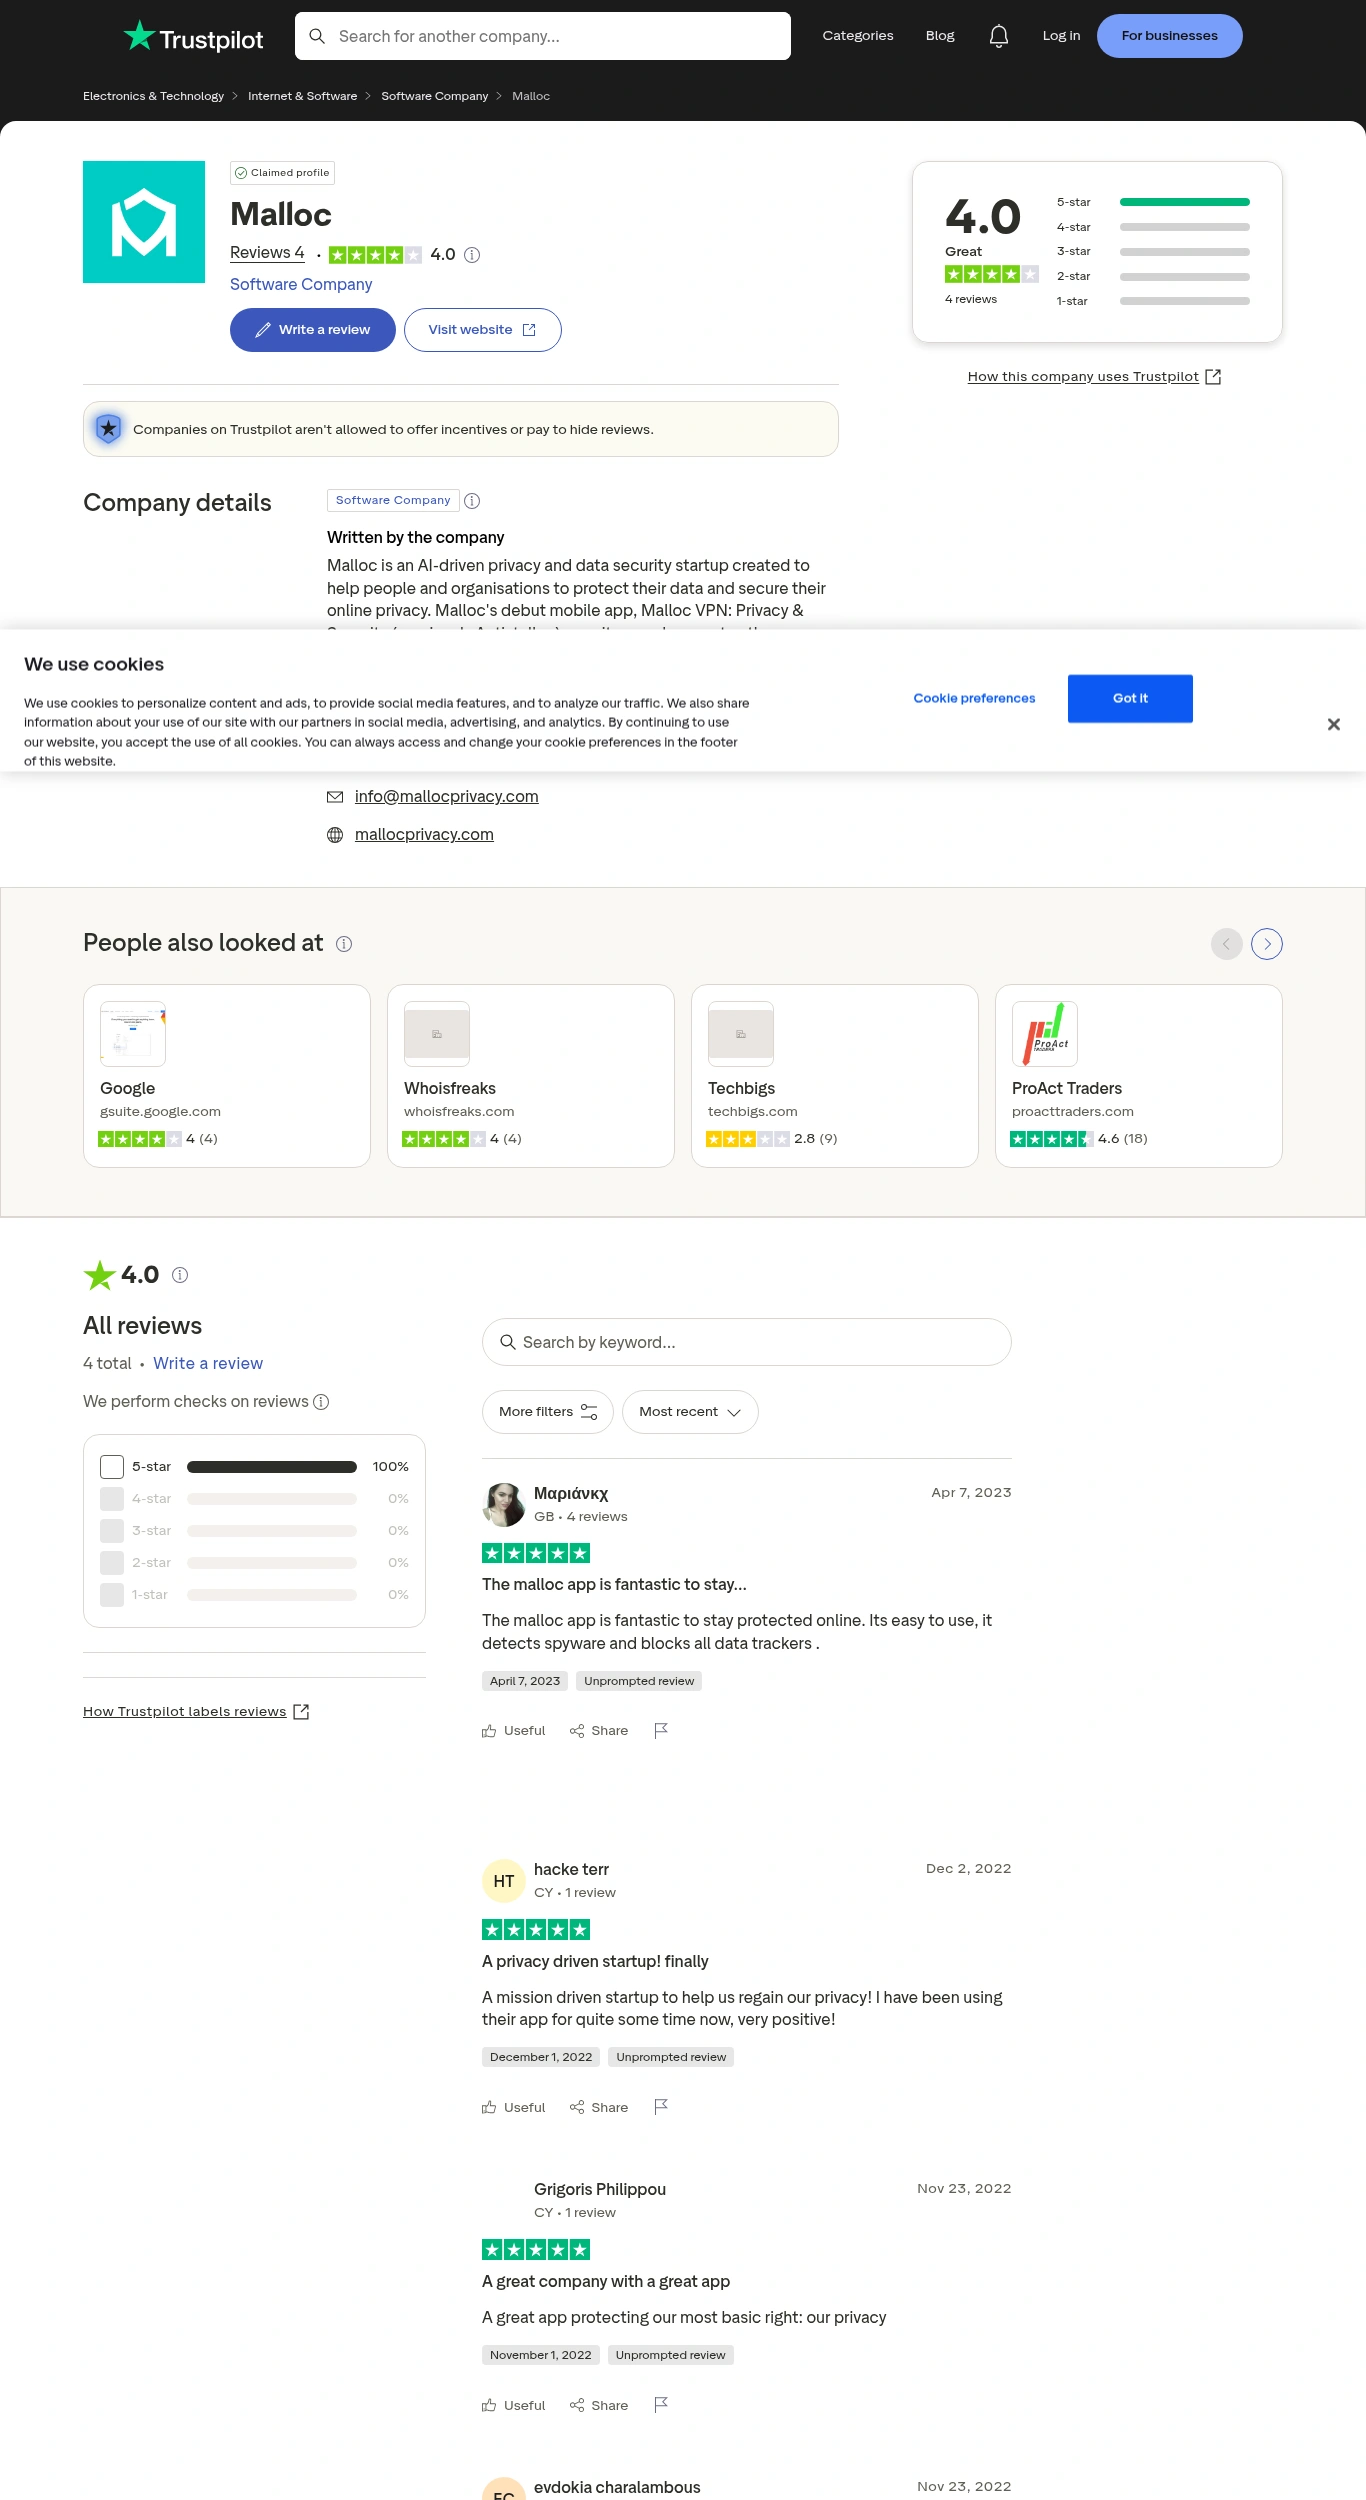Image resolution: width=1366 pixels, height=2500 pixels.
Task: Toggle the 5-star filter checkbox
Action: [x=112, y=1467]
